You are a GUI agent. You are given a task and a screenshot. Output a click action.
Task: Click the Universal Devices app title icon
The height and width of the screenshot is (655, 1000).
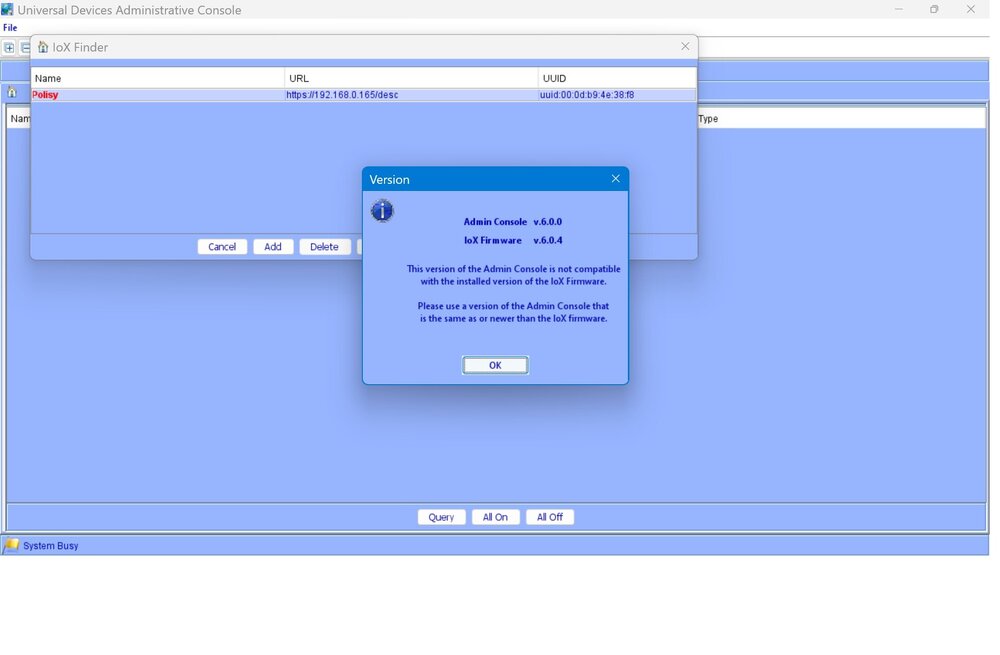click(8, 10)
